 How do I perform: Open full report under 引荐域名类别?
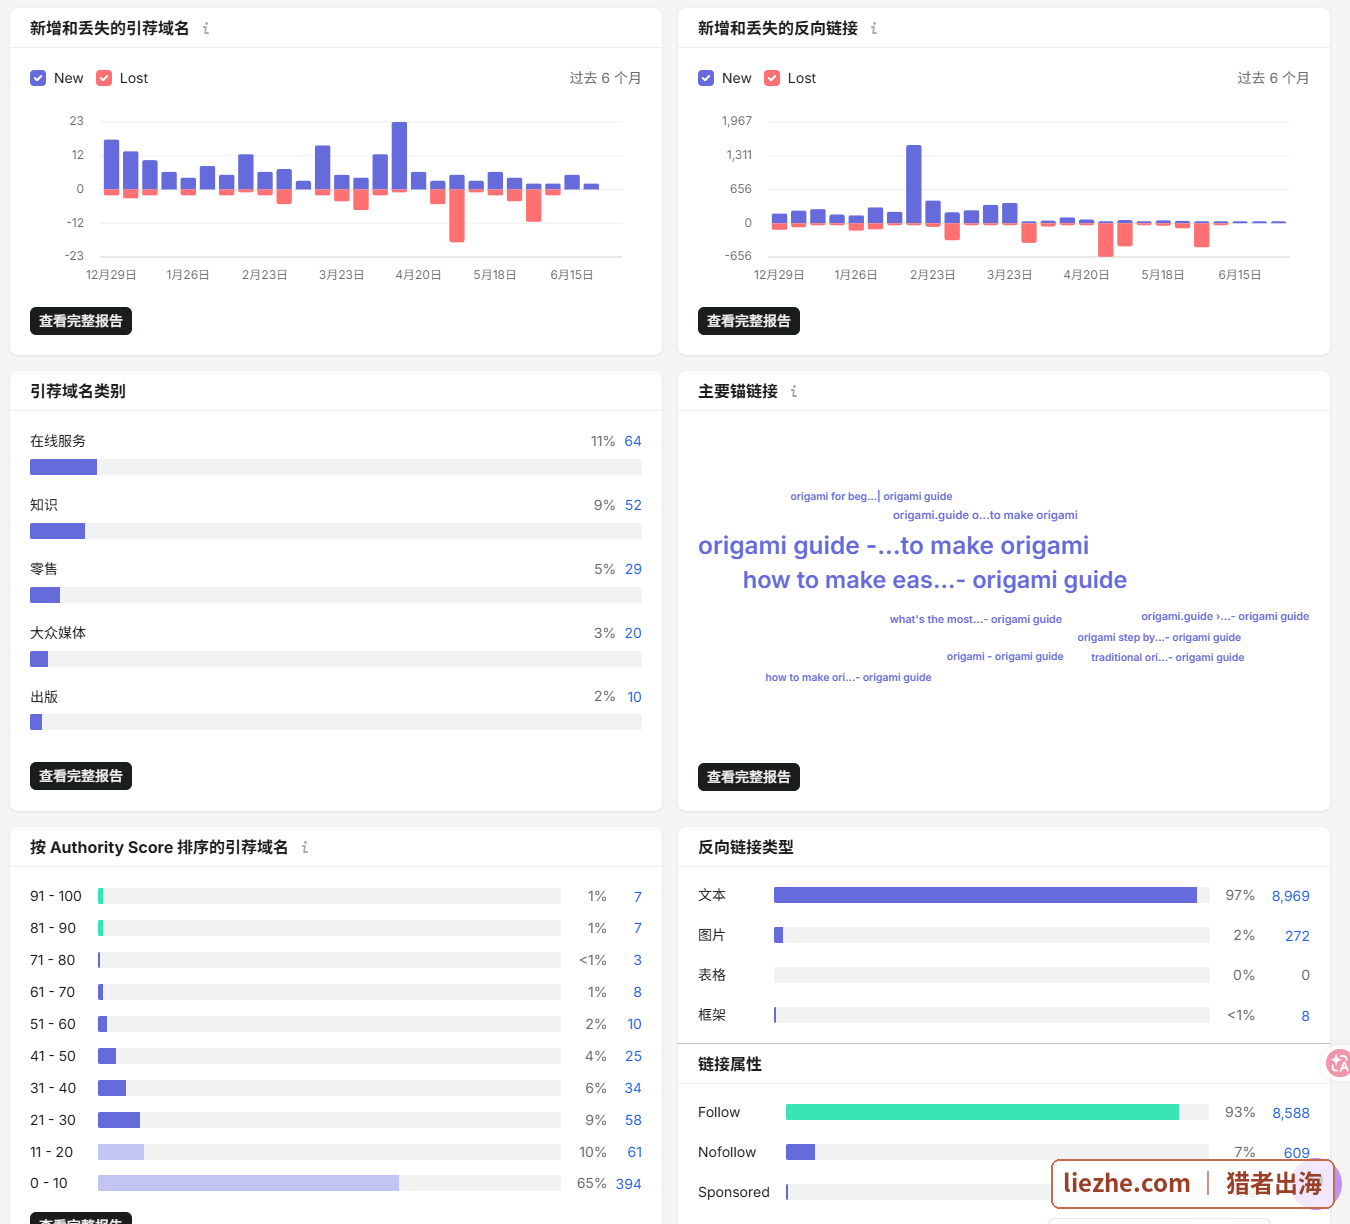[81, 776]
